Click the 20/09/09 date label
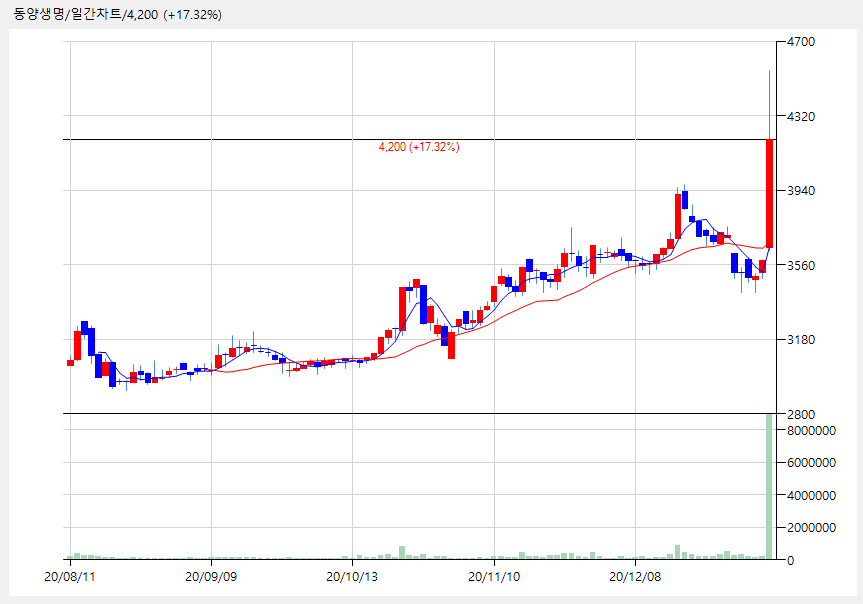Screen dimensions: 863x604 [x=211, y=576]
